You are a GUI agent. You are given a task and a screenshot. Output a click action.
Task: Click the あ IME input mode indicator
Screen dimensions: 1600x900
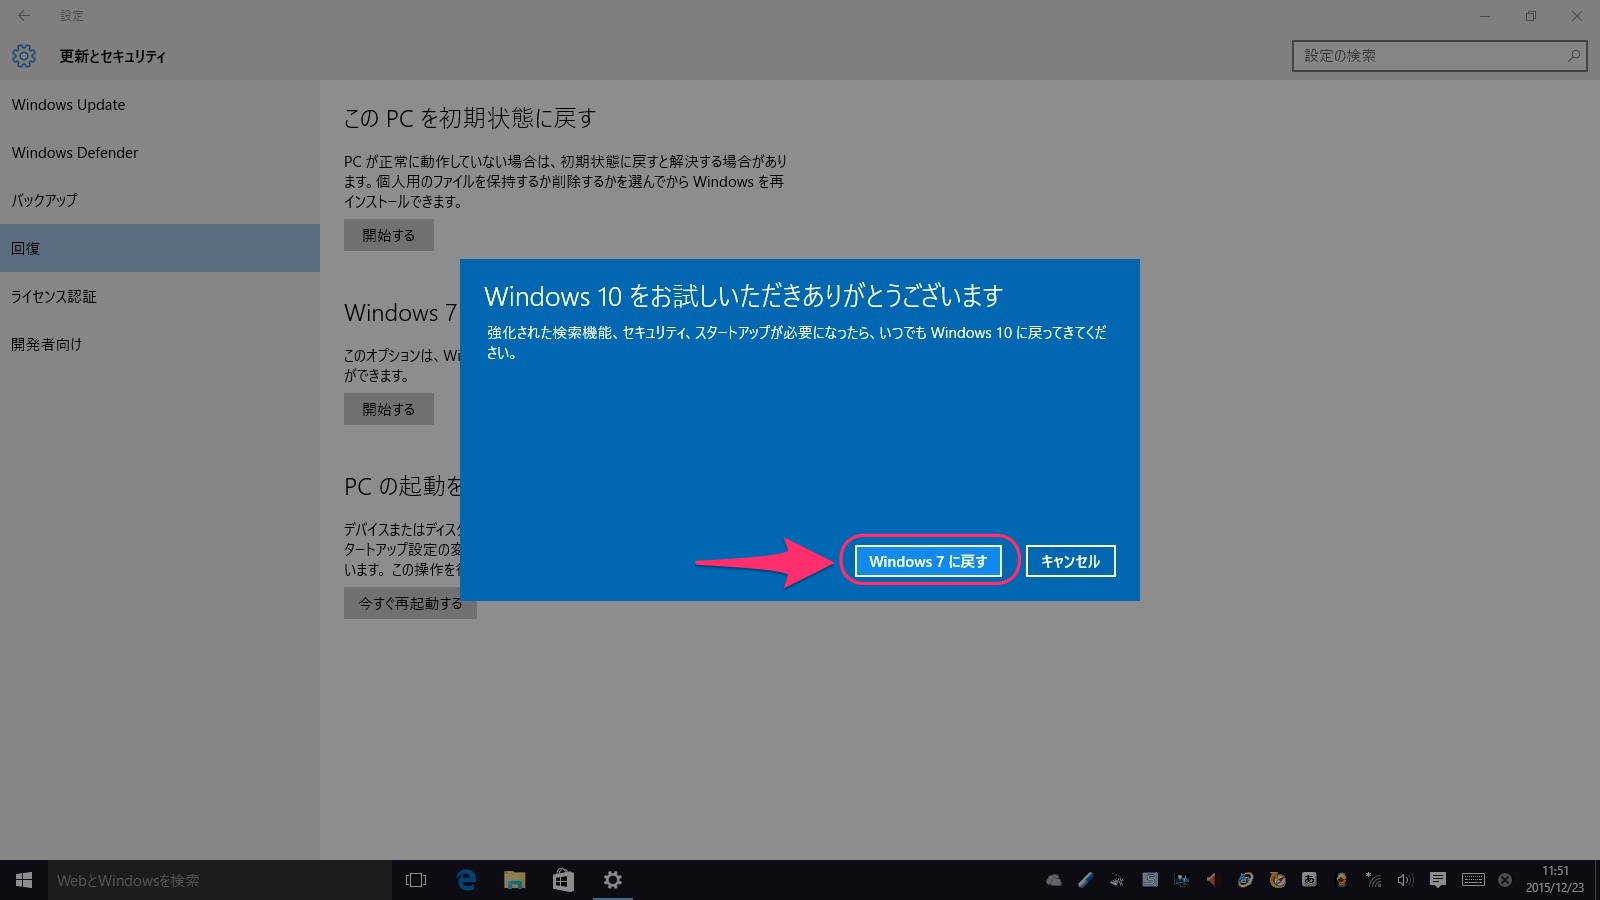coord(1309,880)
